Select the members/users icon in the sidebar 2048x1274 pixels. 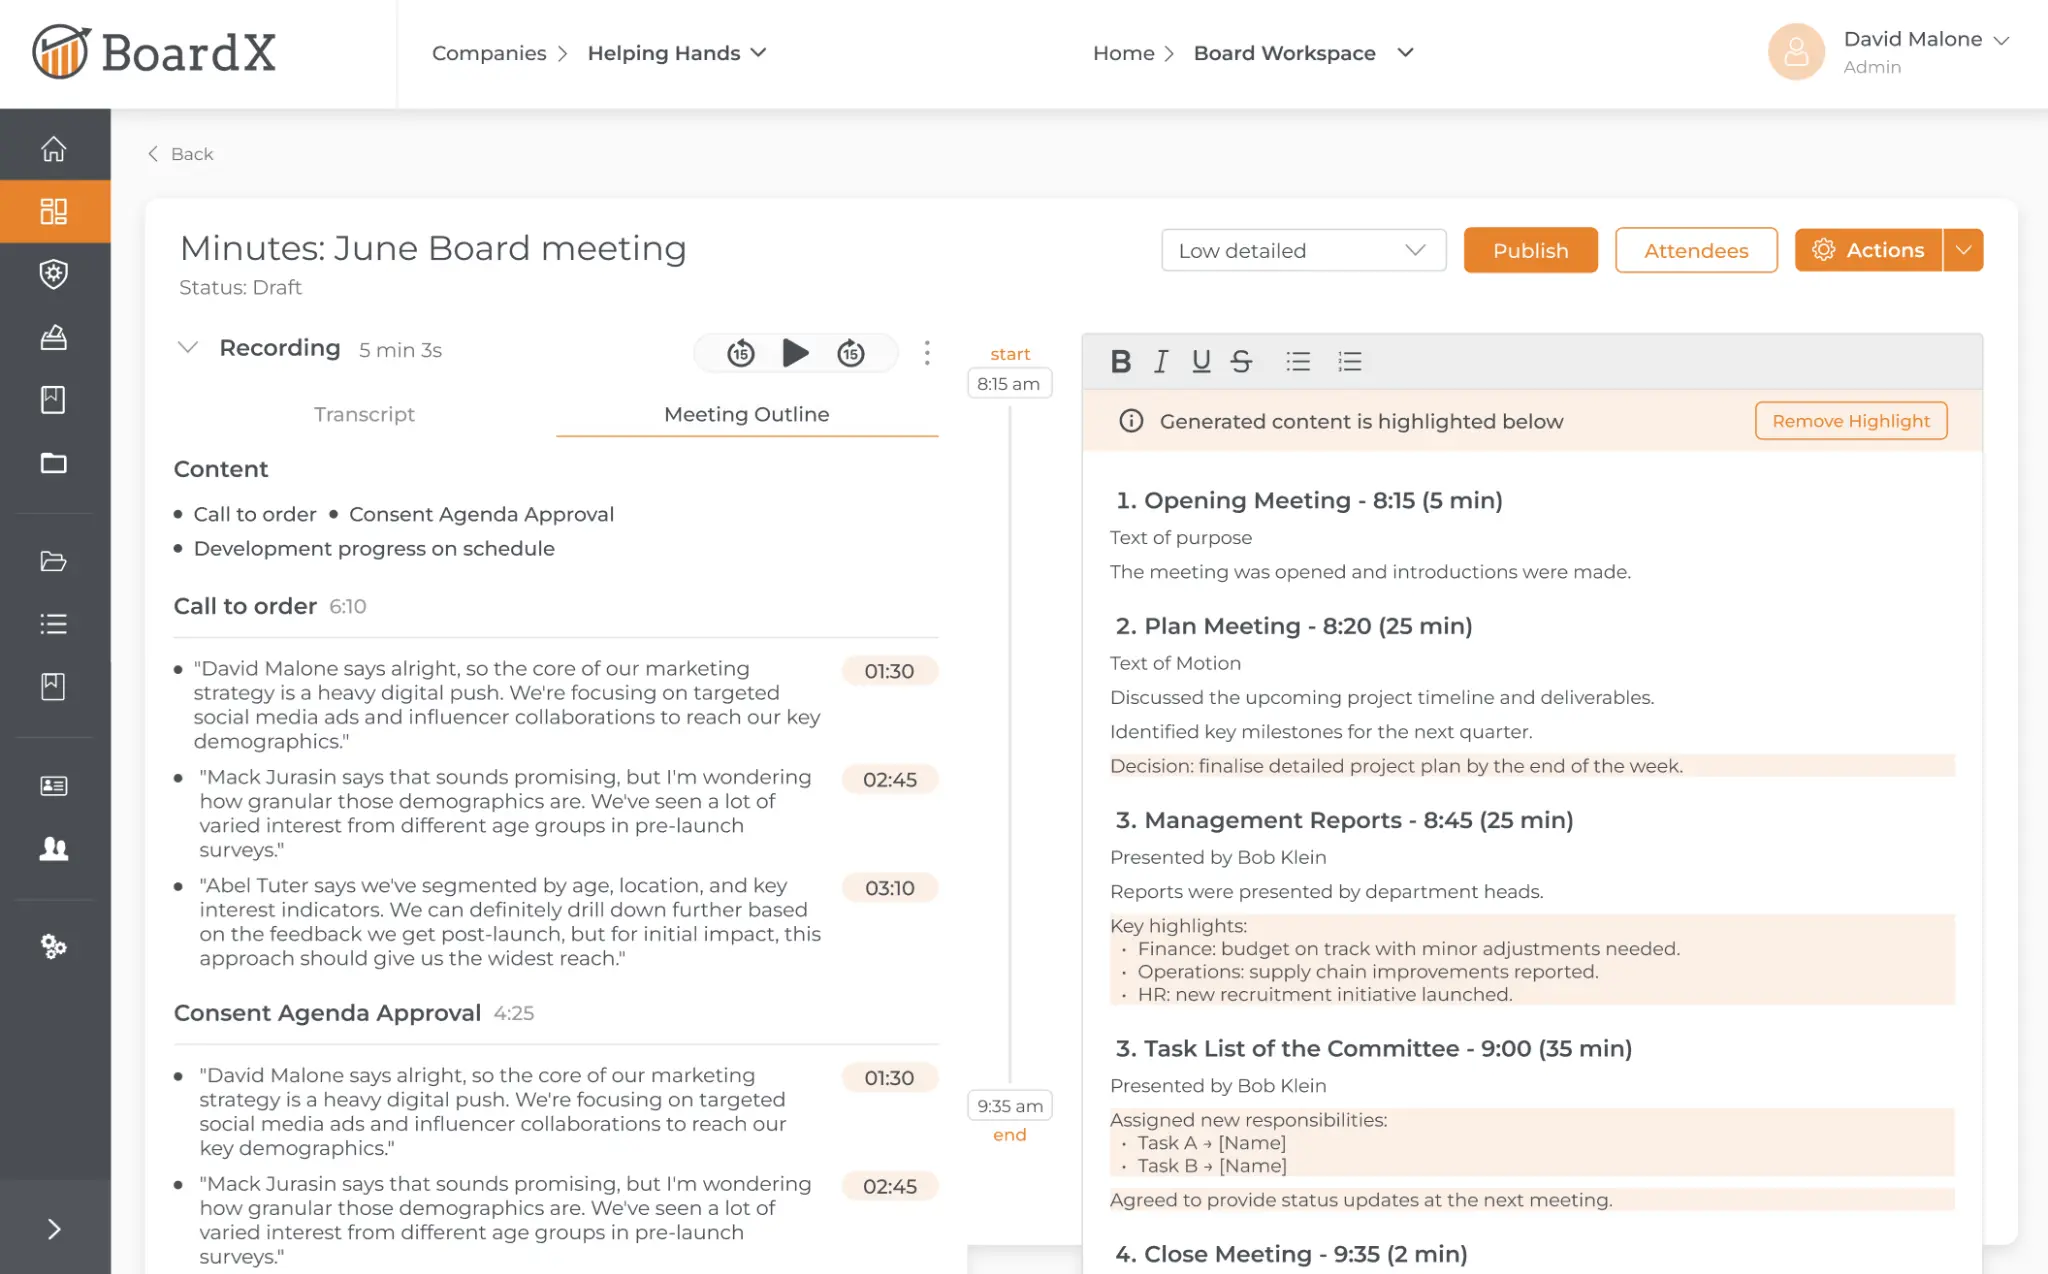54,849
